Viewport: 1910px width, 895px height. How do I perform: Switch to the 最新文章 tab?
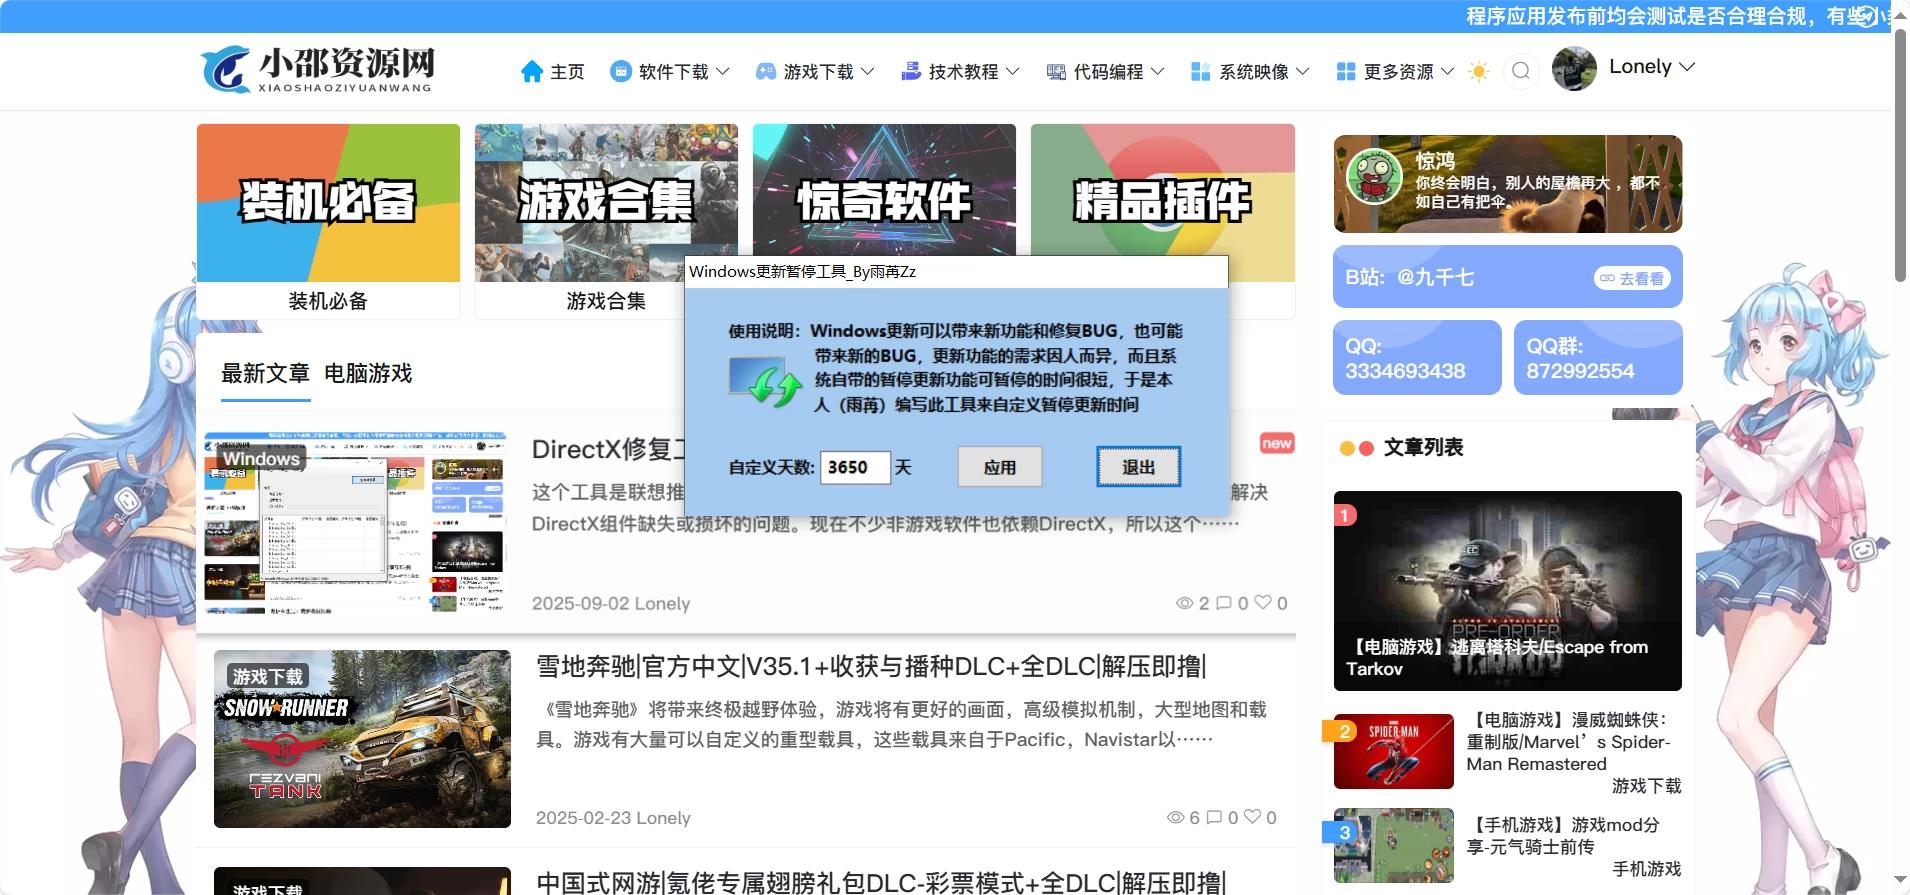(x=265, y=374)
